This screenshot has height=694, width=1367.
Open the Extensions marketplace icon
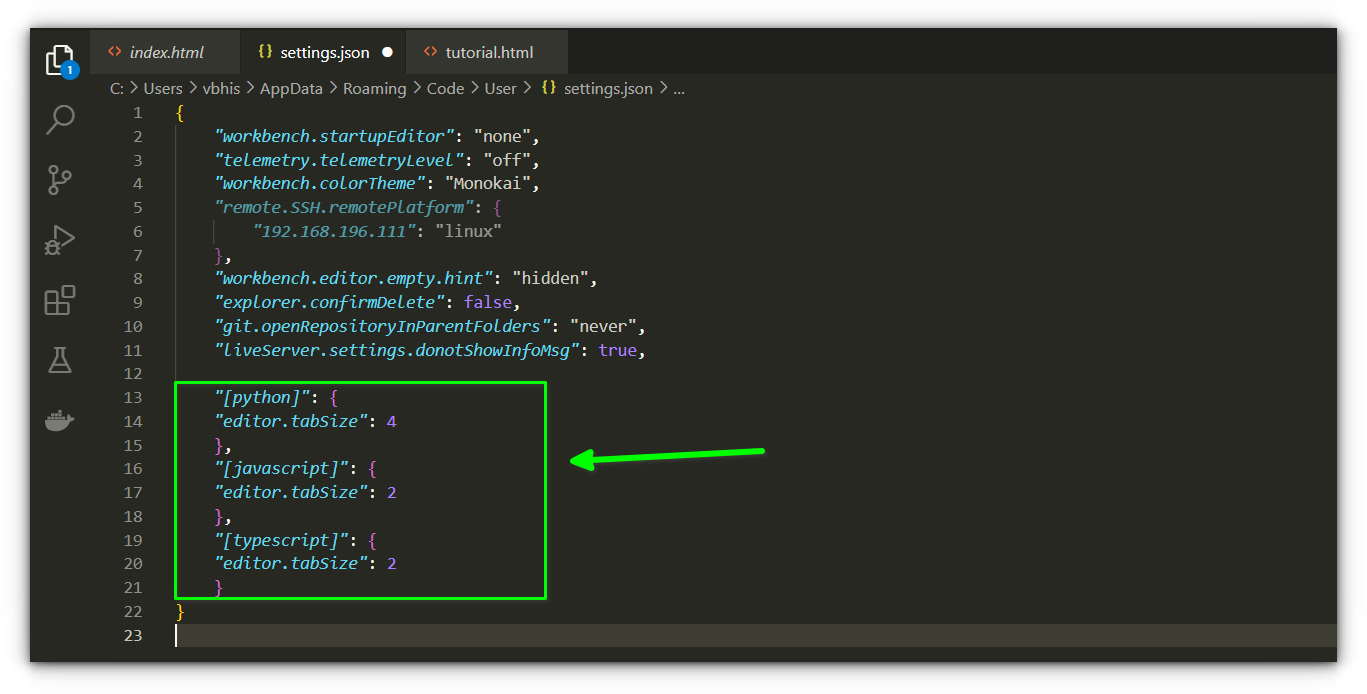pos(60,300)
